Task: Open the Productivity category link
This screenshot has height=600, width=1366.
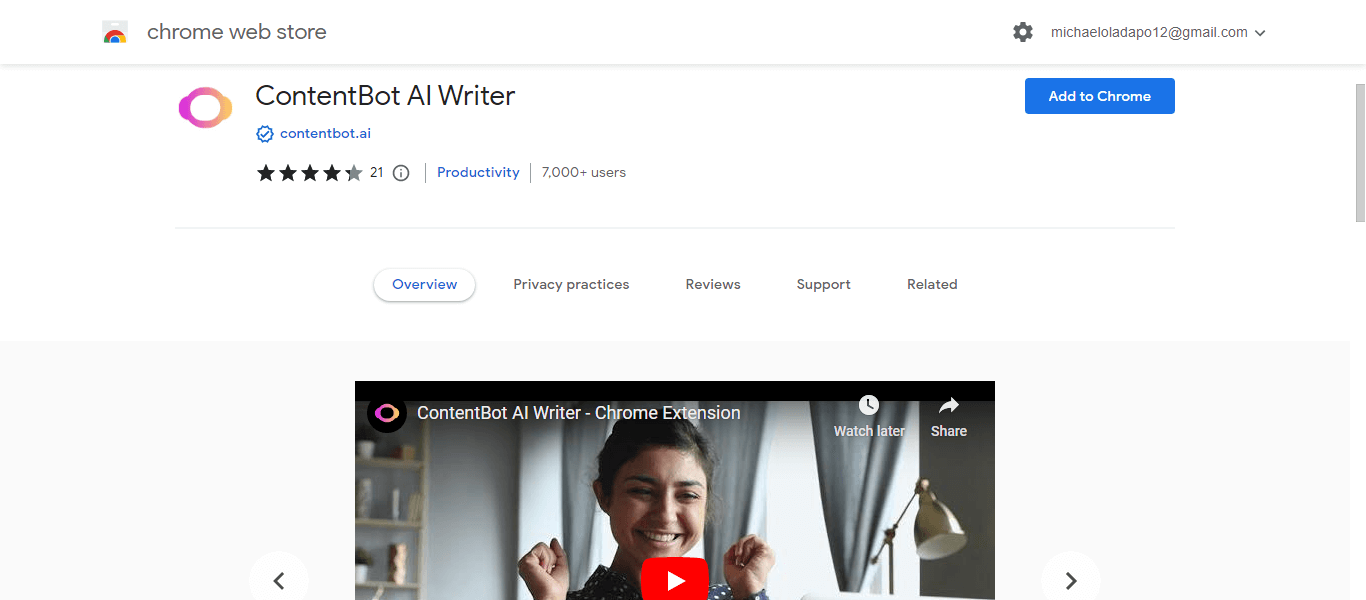Action: [478, 173]
